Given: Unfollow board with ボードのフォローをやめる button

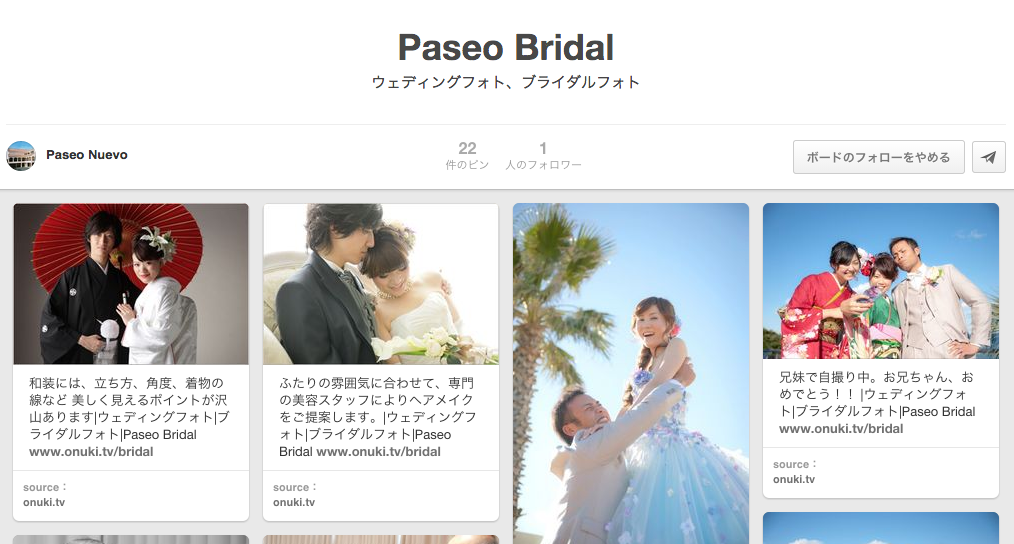Looking at the screenshot, I should pyautogui.click(x=878, y=157).
